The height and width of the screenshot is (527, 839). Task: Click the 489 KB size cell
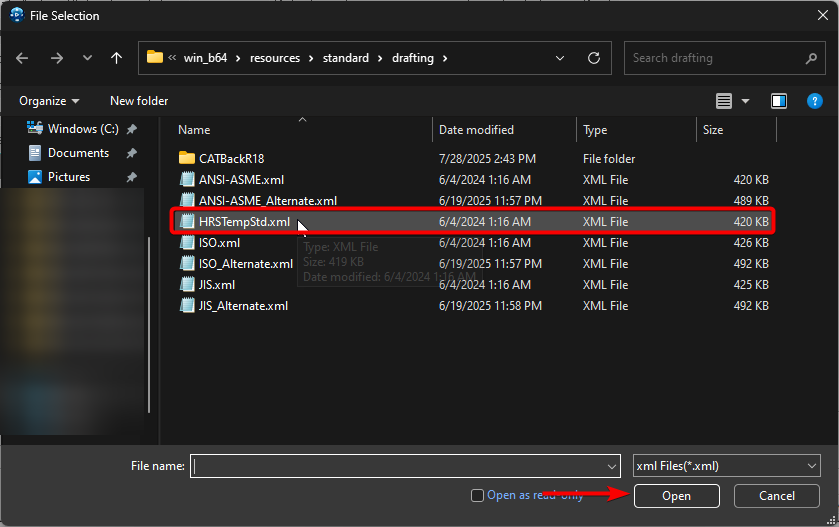click(751, 201)
